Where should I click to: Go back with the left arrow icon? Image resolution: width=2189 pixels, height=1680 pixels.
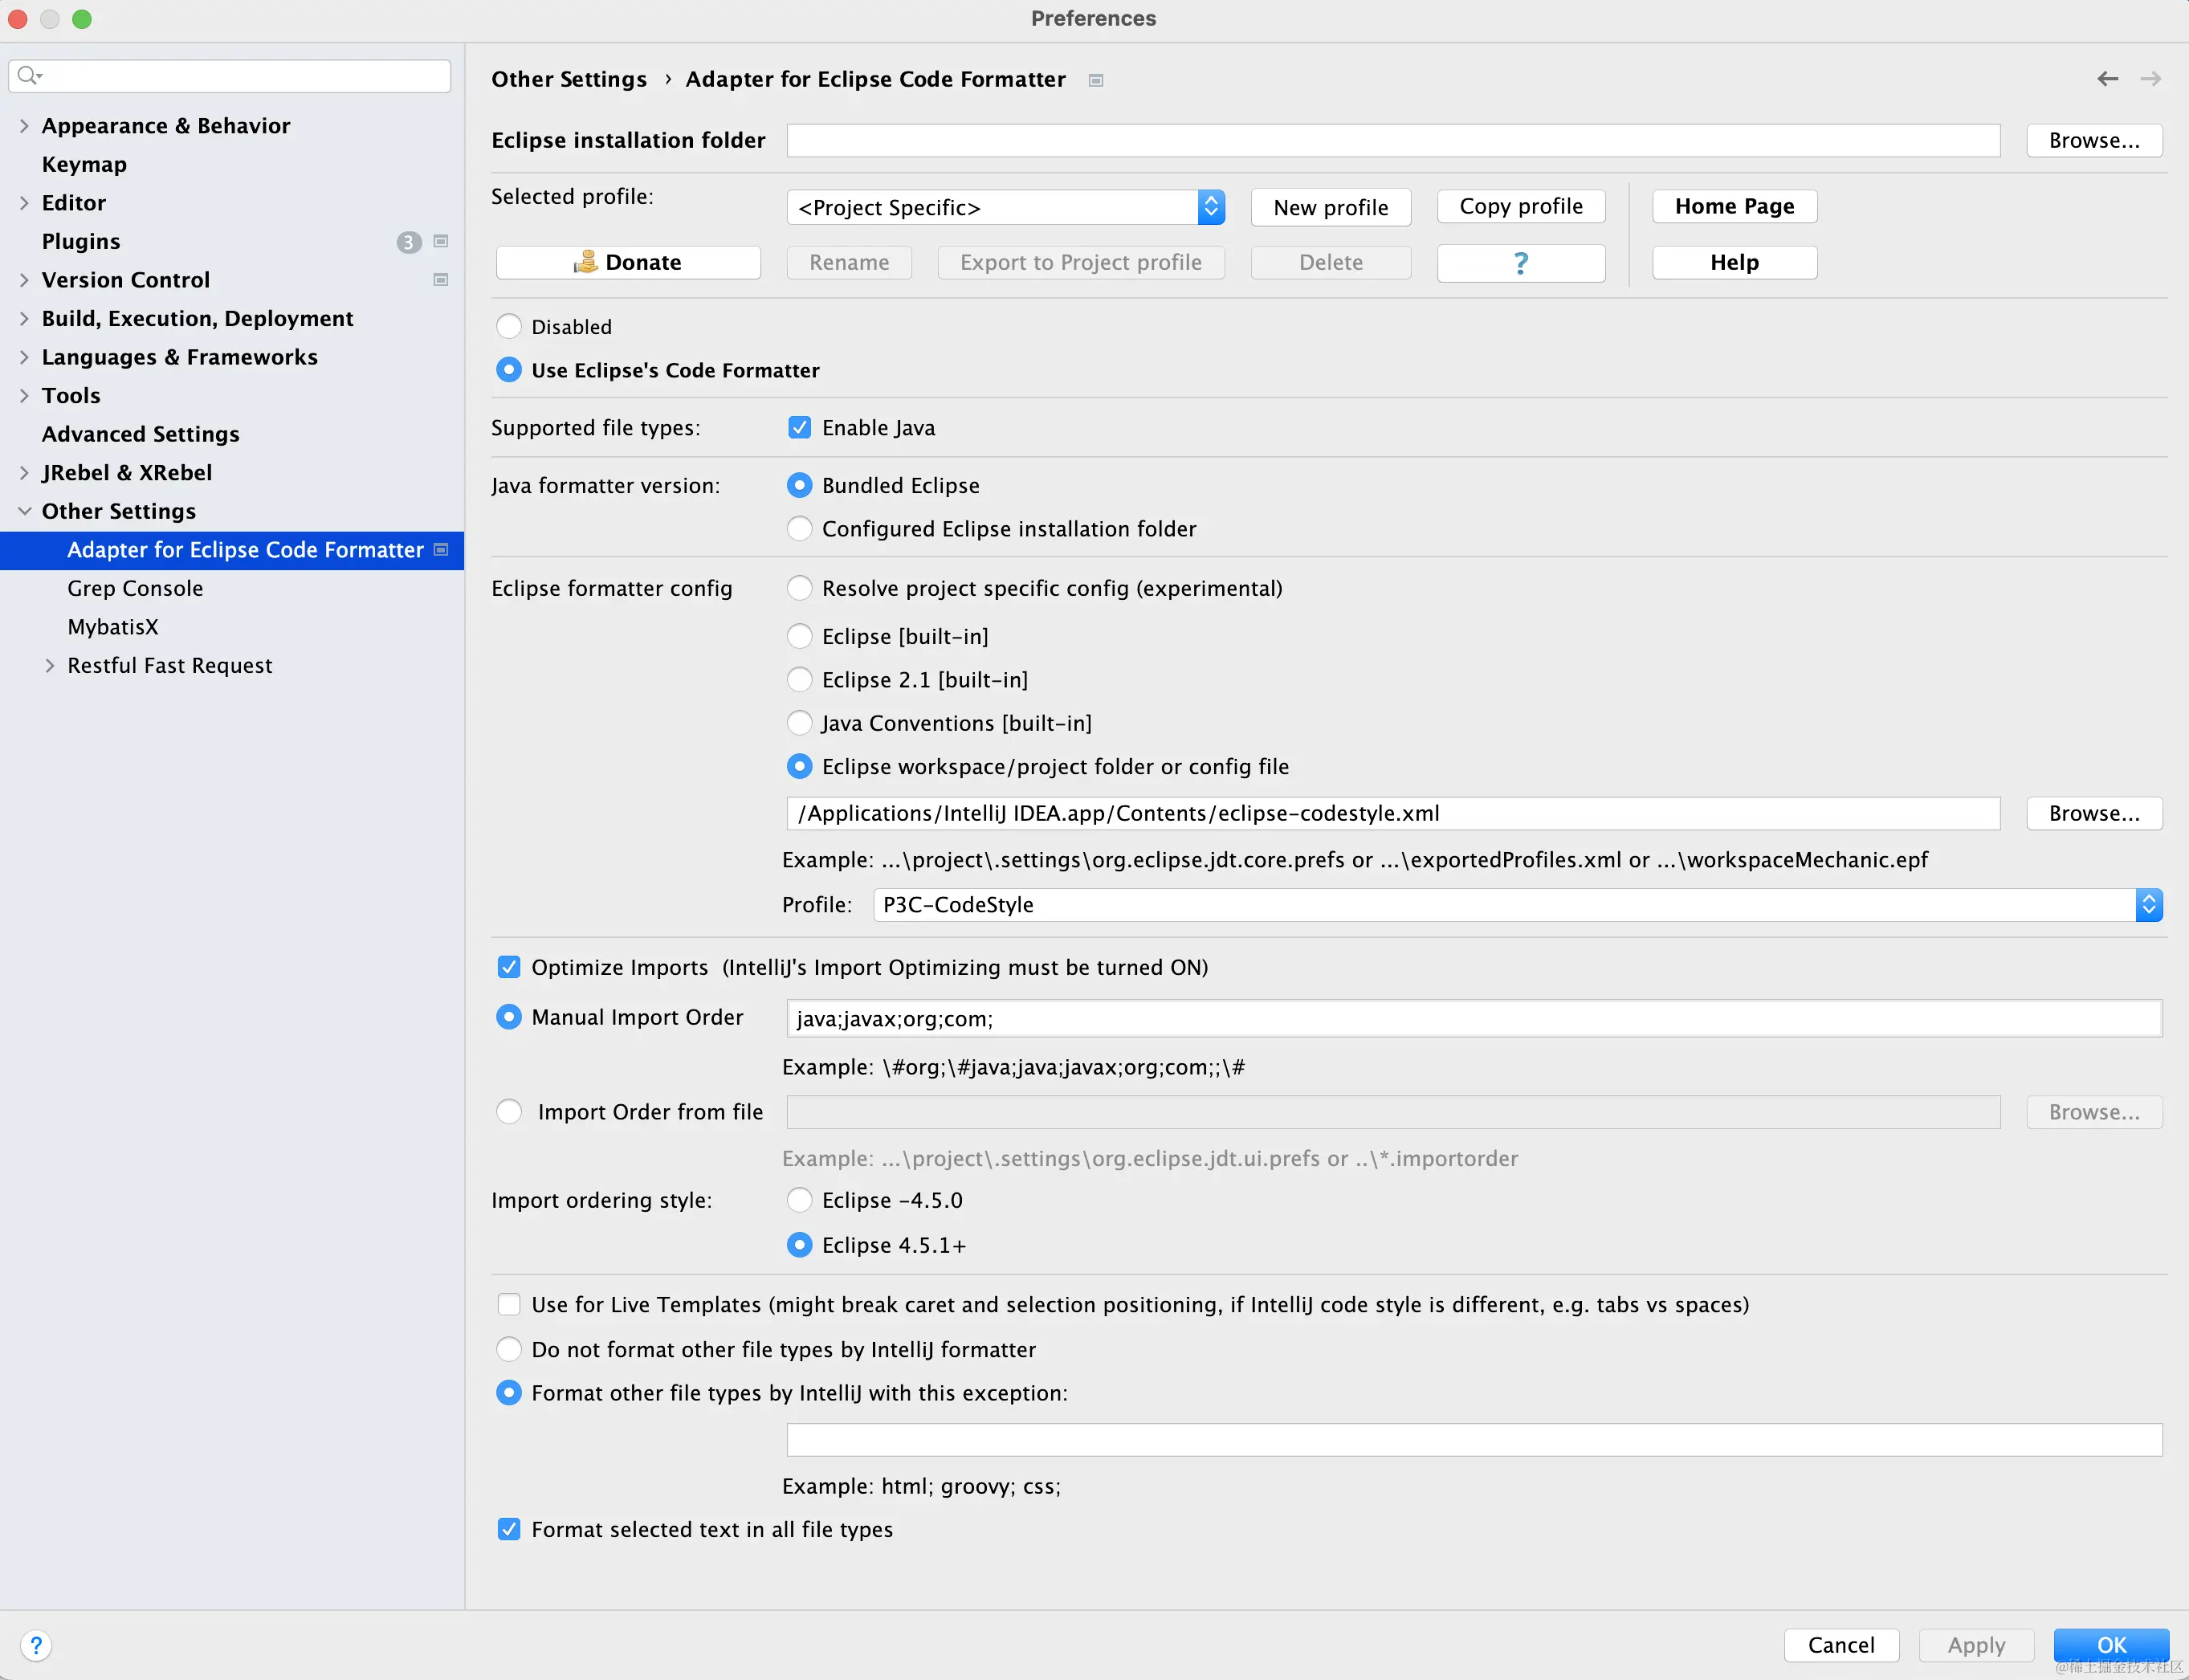2107,79
